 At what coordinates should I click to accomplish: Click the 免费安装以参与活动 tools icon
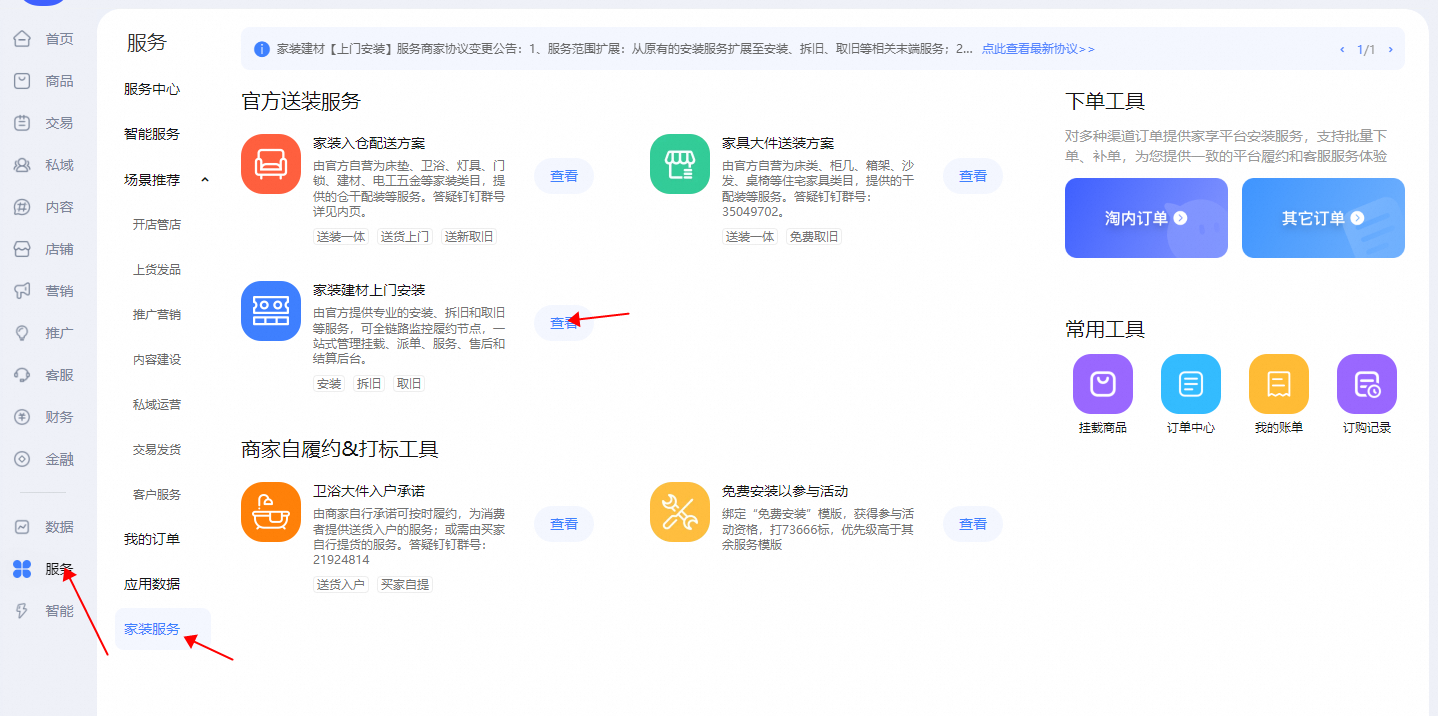(680, 512)
